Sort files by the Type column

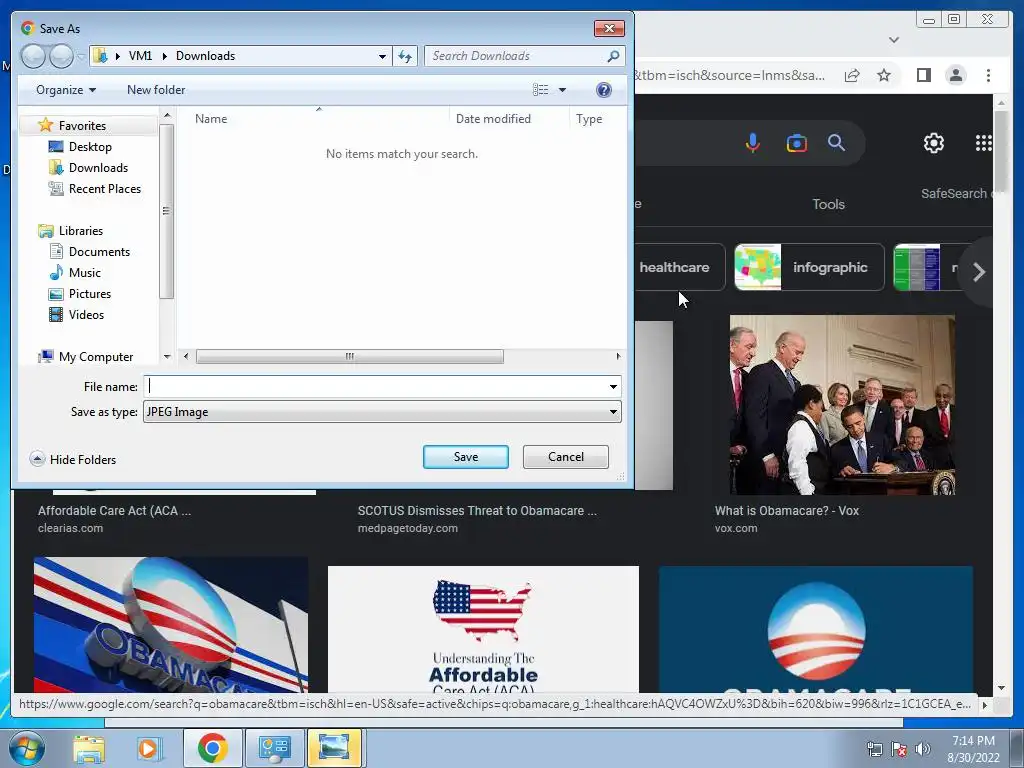[x=589, y=119]
